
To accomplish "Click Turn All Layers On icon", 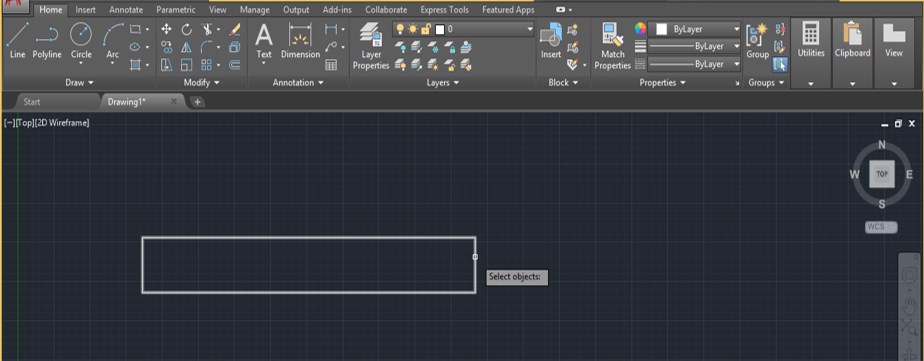I will click(400, 64).
